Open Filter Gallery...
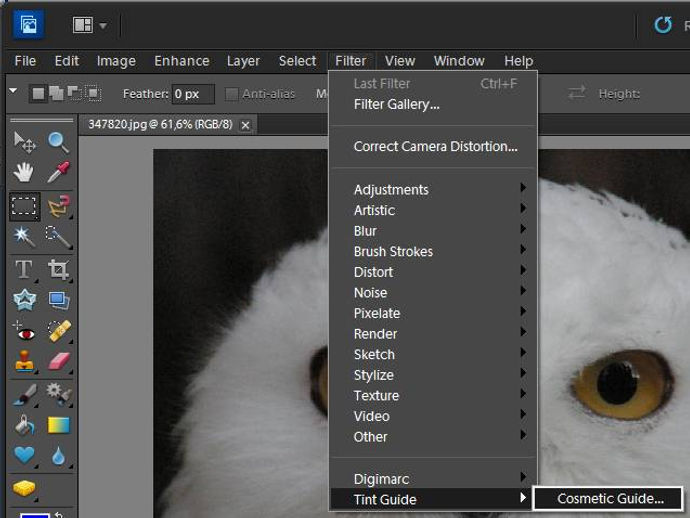The width and height of the screenshot is (690, 518). pos(433,105)
